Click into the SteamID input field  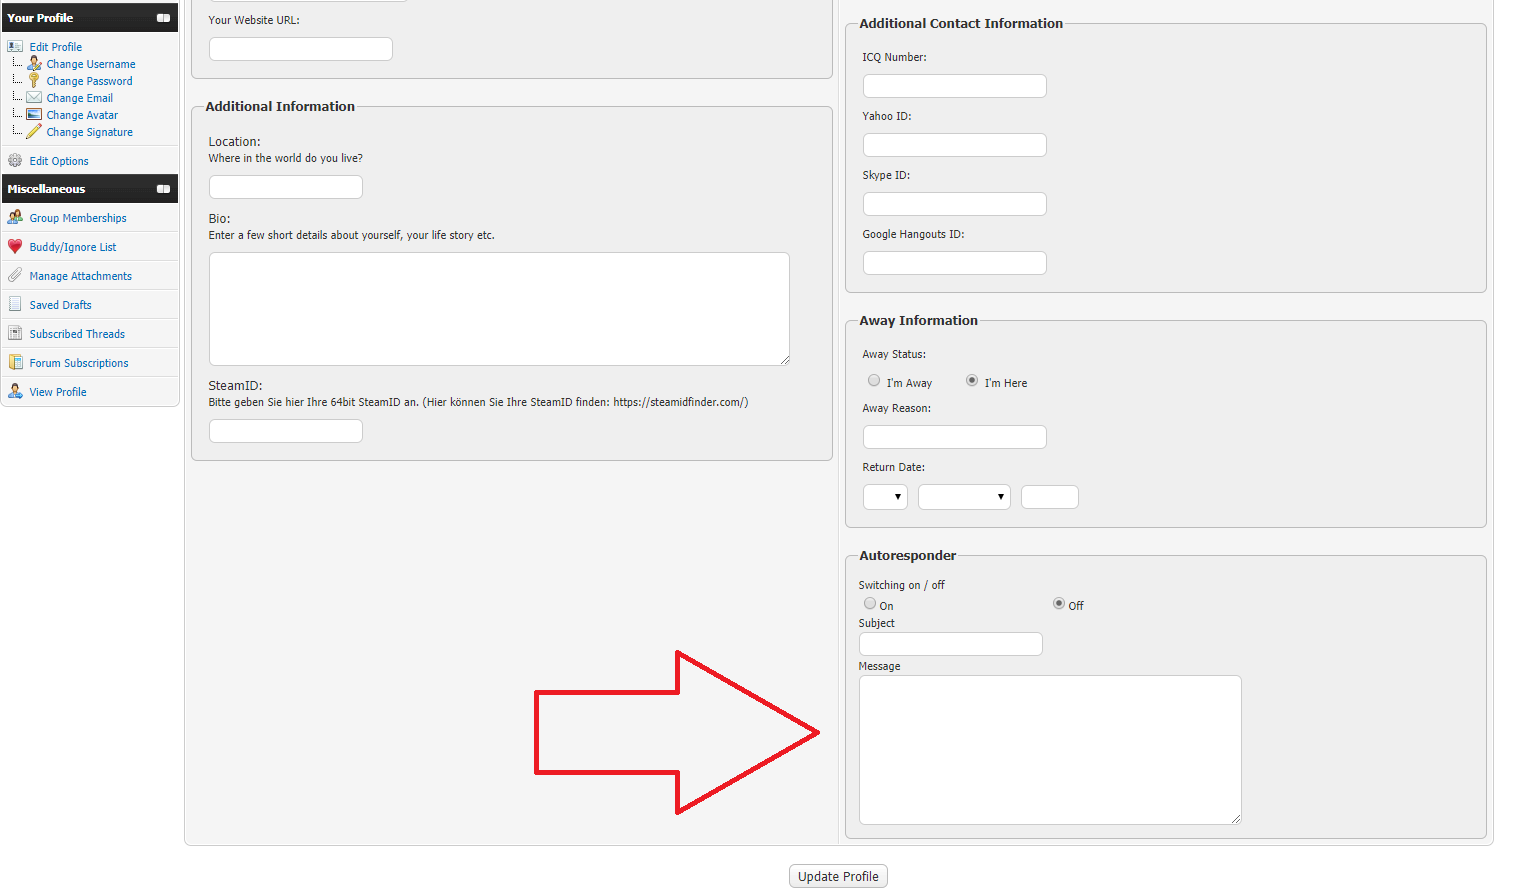286,431
